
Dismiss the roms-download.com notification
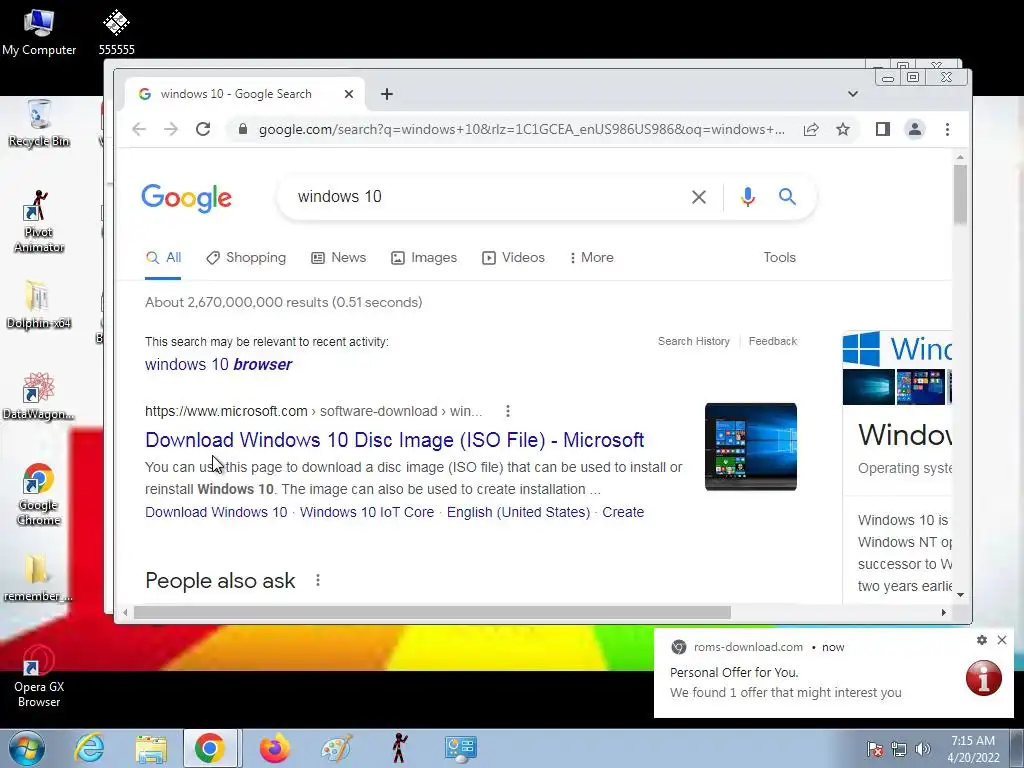click(x=1002, y=640)
